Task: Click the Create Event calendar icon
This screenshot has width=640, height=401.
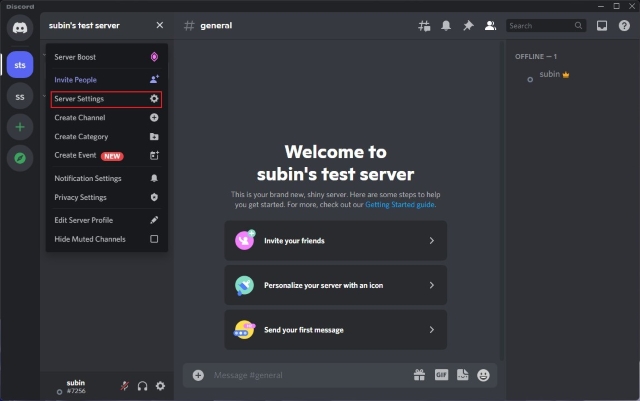Action: [154, 155]
